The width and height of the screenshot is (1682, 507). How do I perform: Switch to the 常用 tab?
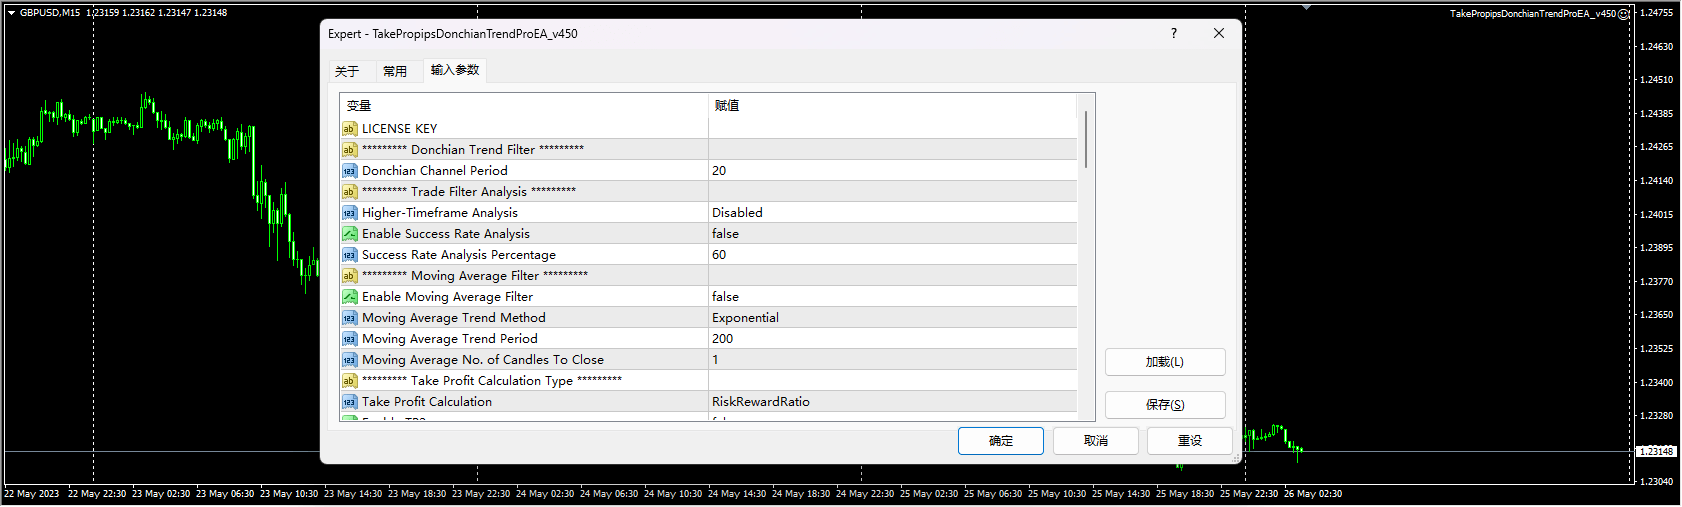pyautogui.click(x=395, y=71)
